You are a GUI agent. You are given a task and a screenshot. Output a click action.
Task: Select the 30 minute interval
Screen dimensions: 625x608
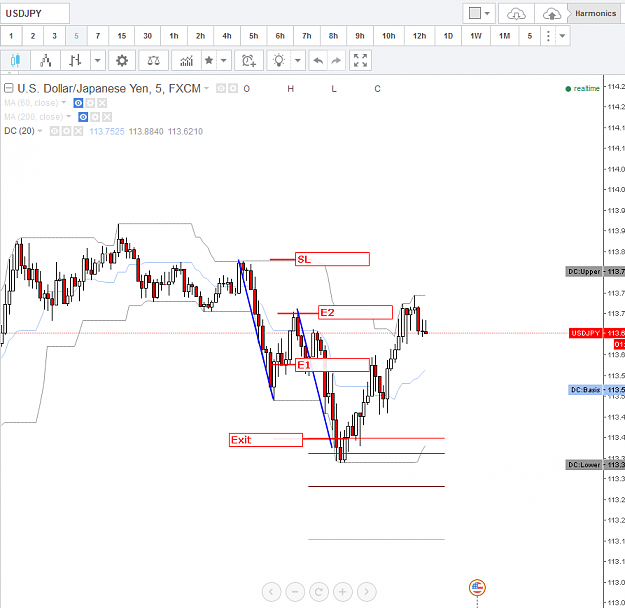147,36
